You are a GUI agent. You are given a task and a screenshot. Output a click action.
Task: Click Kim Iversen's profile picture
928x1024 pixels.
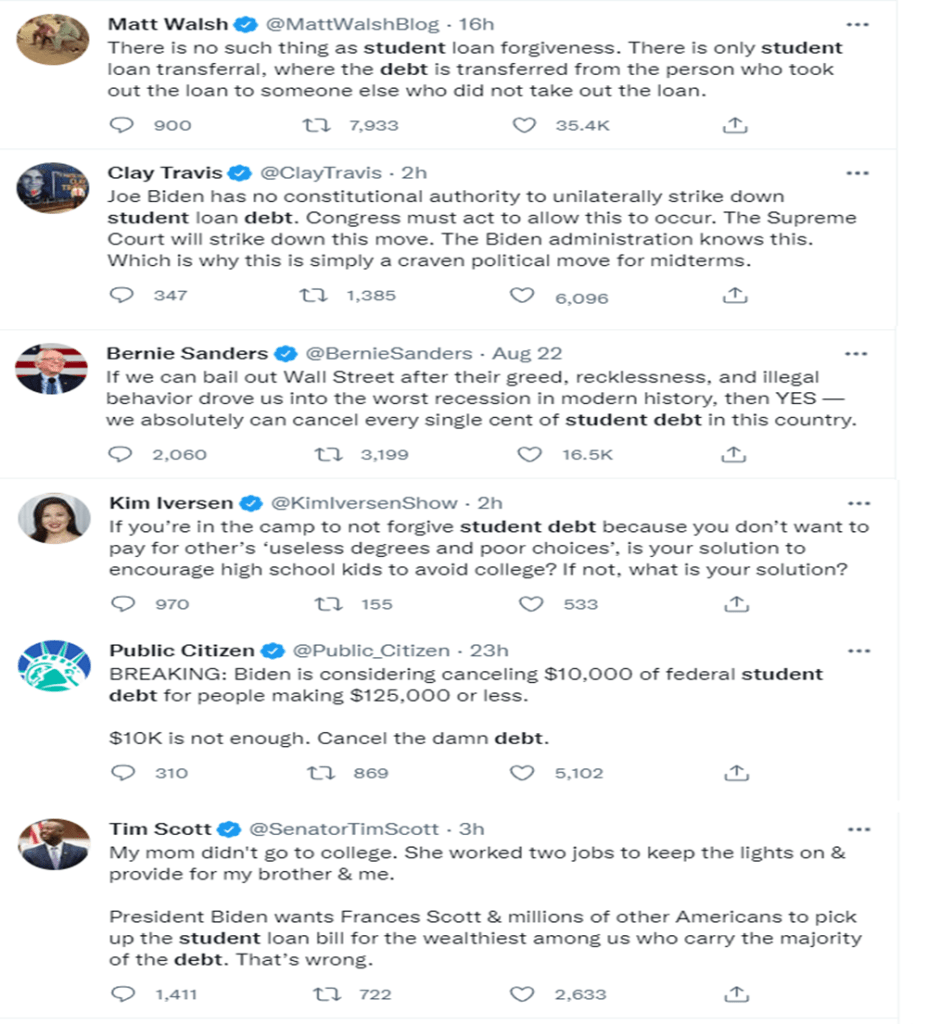click(53, 518)
